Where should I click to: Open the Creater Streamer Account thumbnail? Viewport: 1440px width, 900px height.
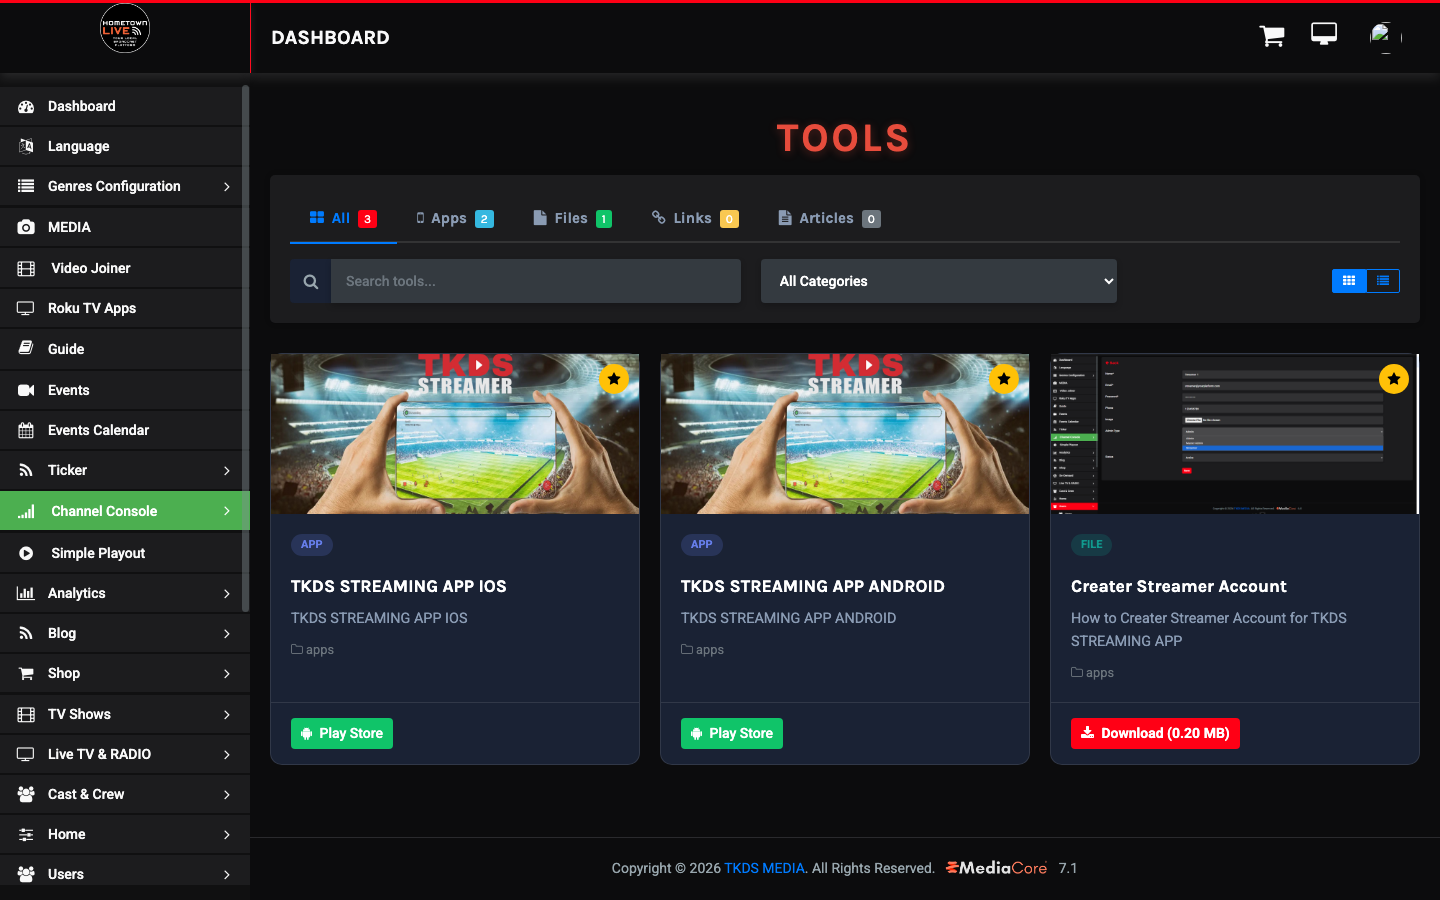pyautogui.click(x=1235, y=434)
